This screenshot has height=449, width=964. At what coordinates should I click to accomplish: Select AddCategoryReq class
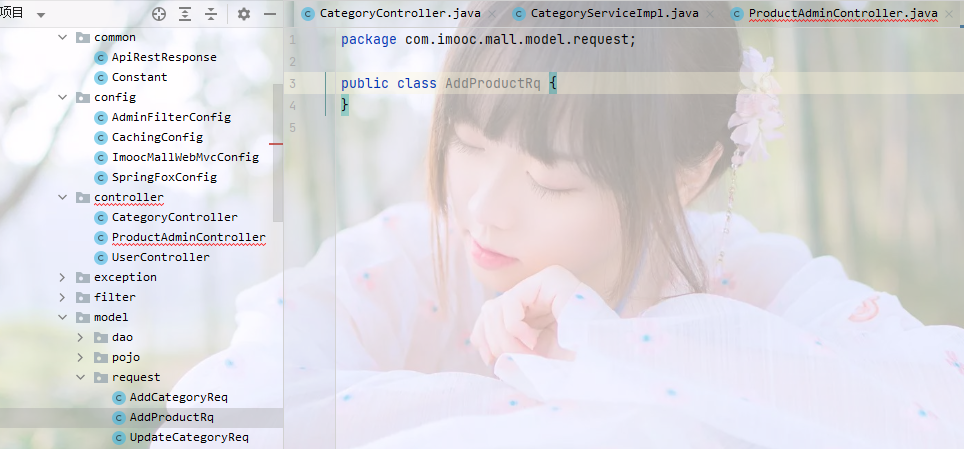(x=179, y=397)
